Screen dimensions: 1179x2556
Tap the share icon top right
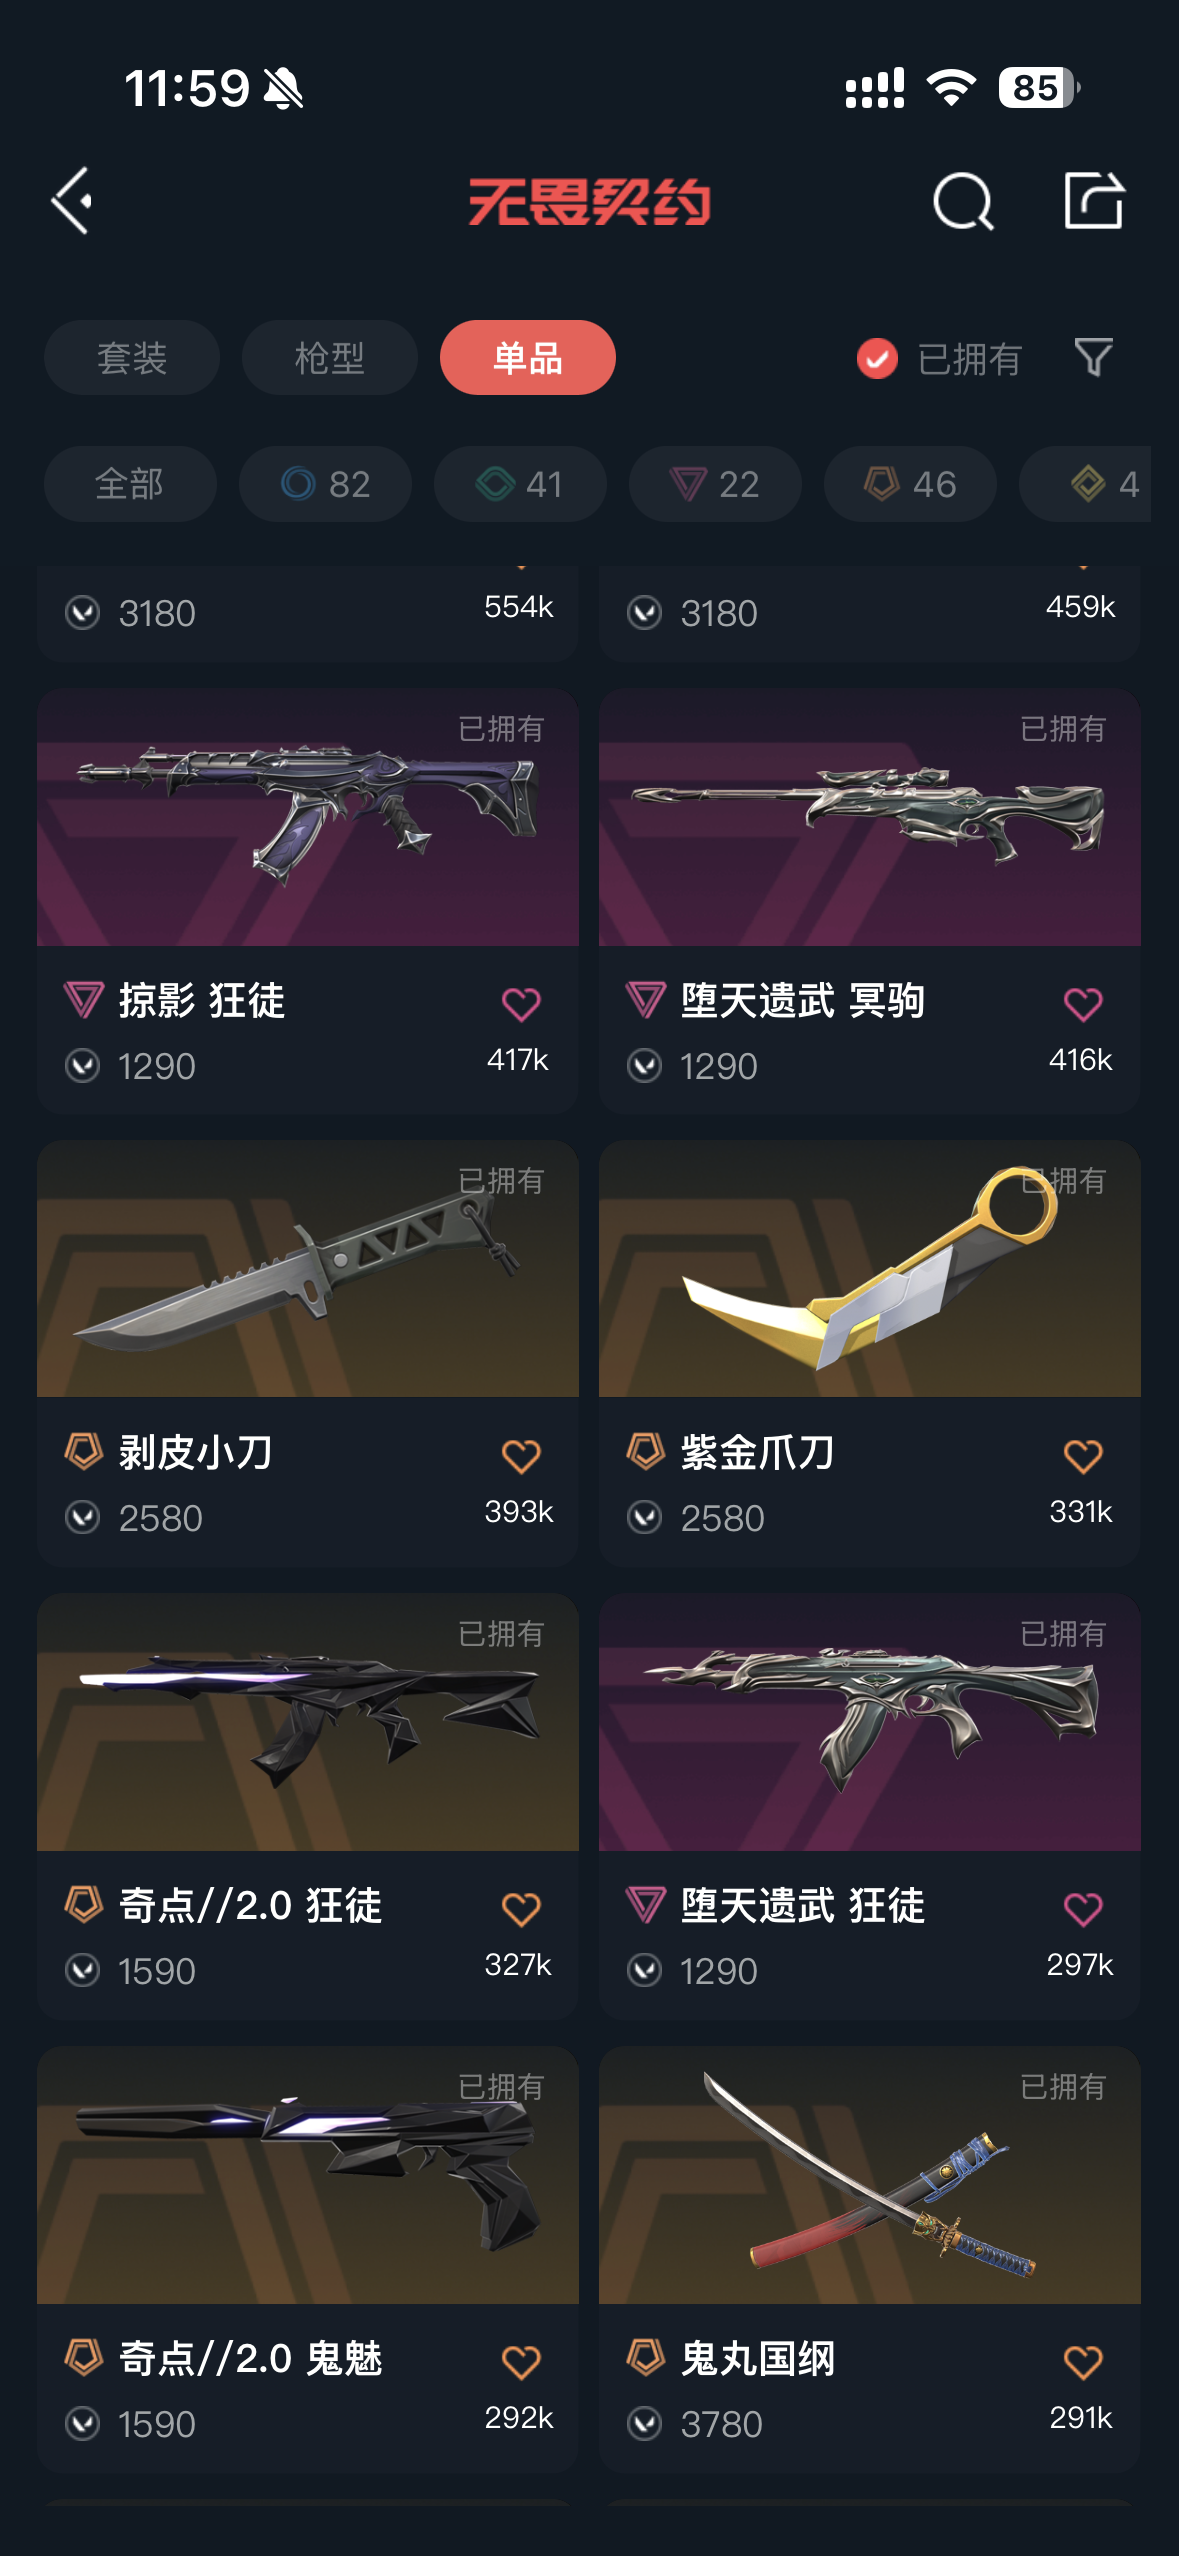coord(1093,201)
